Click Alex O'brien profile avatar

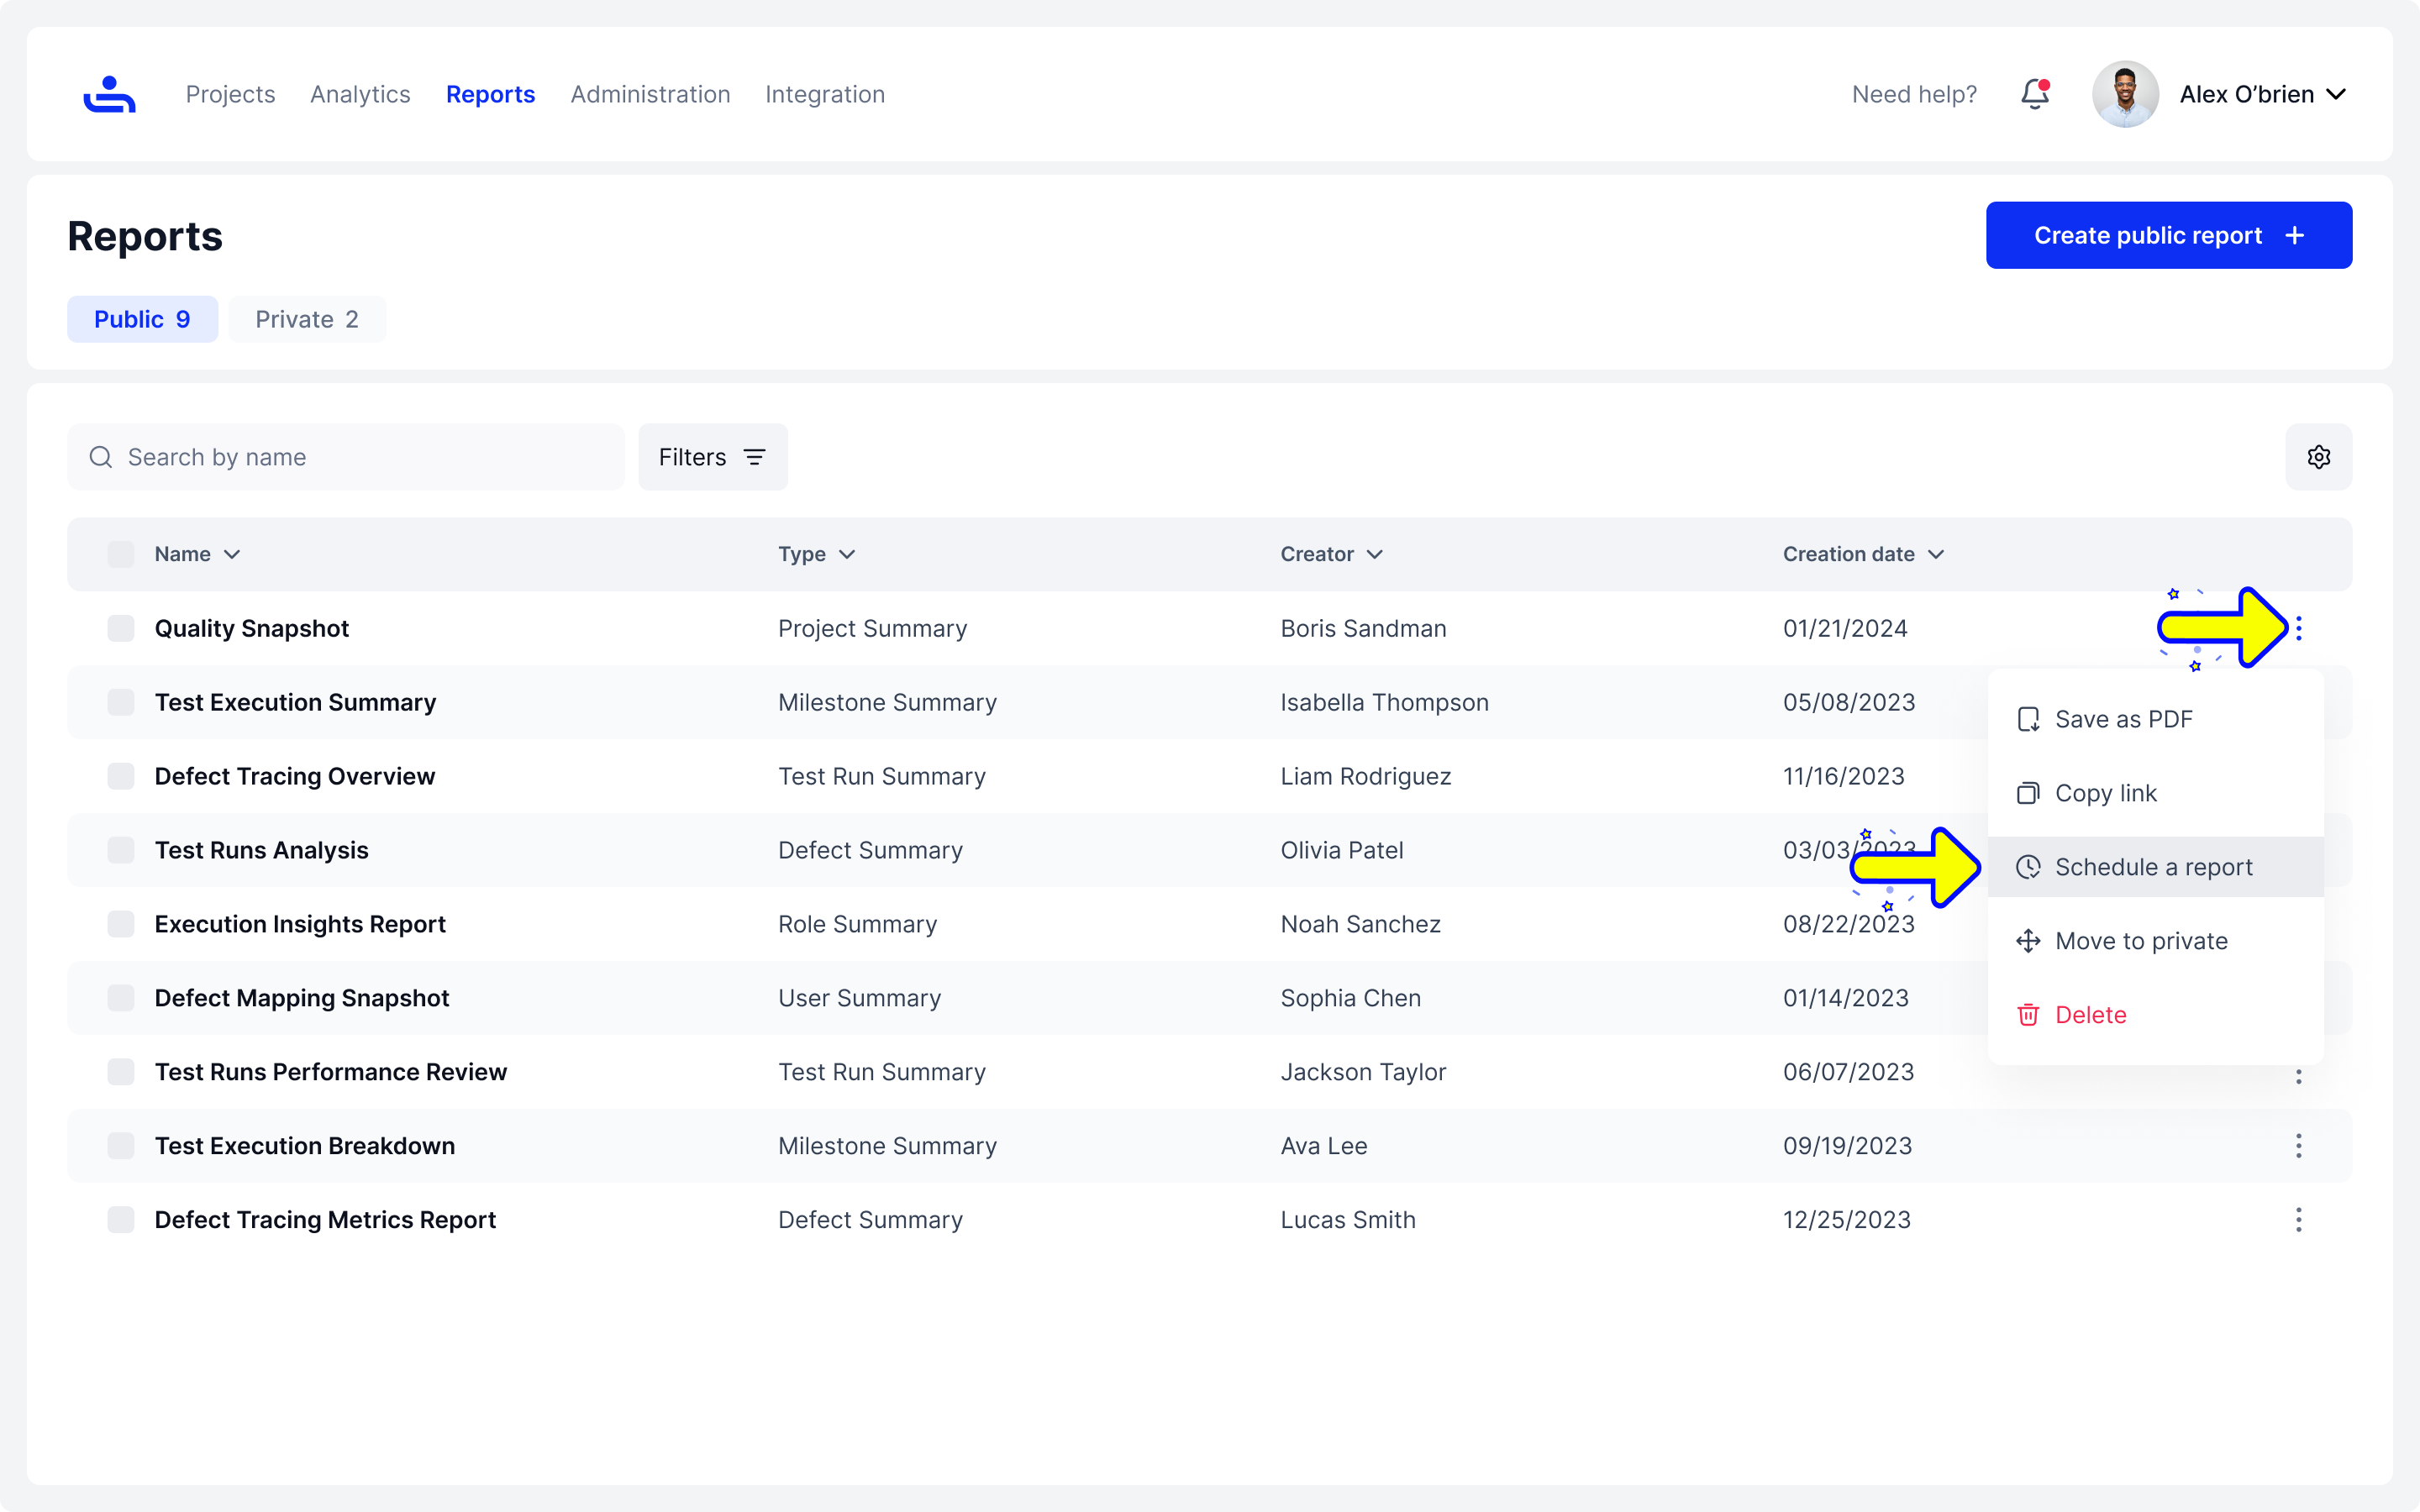point(2125,94)
